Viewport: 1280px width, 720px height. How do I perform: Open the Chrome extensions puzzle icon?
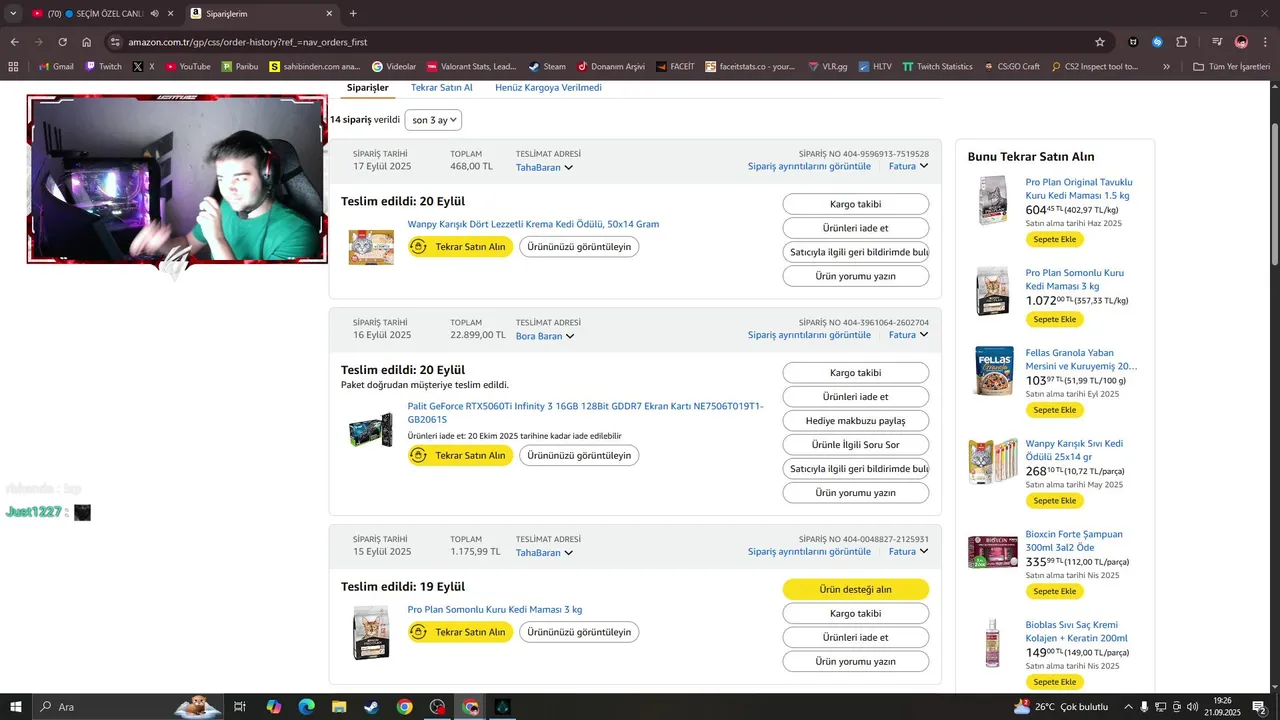1182,42
